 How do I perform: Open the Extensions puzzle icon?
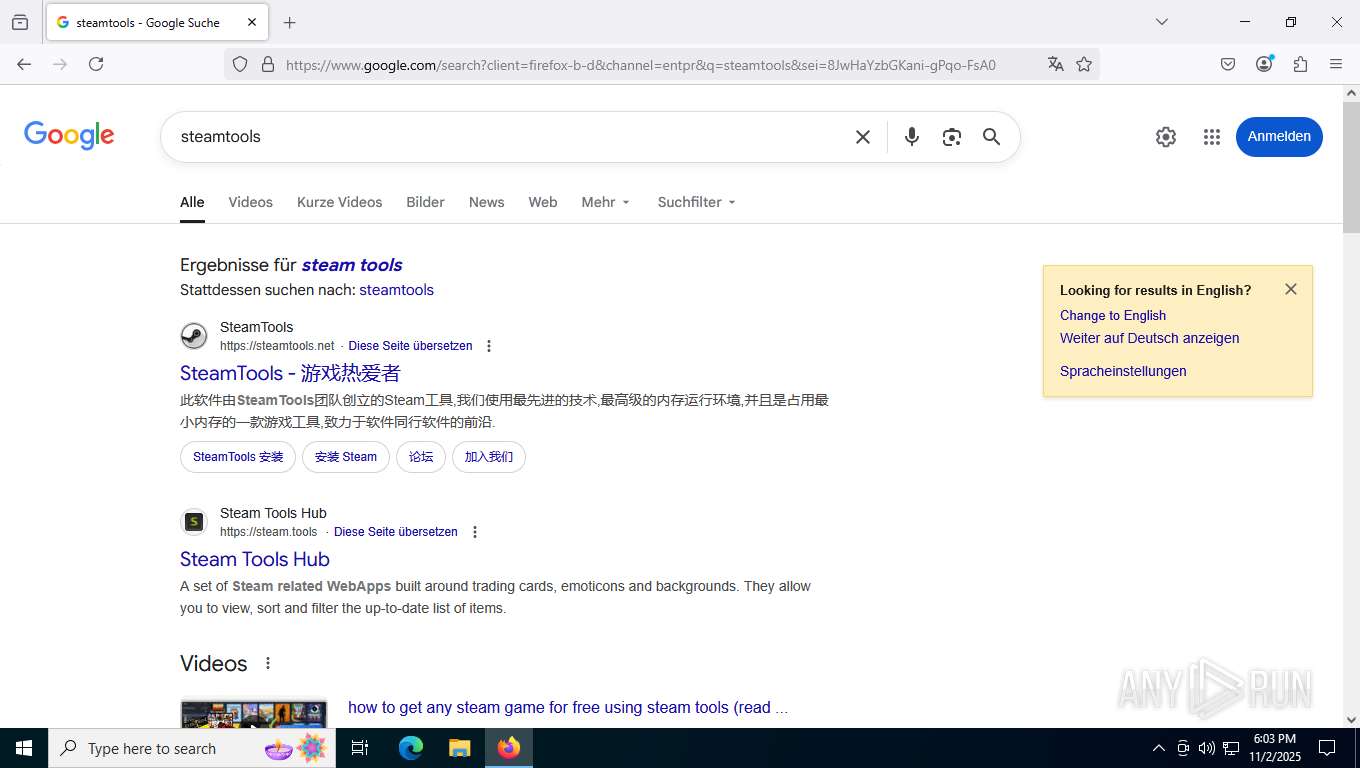tap(1300, 64)
